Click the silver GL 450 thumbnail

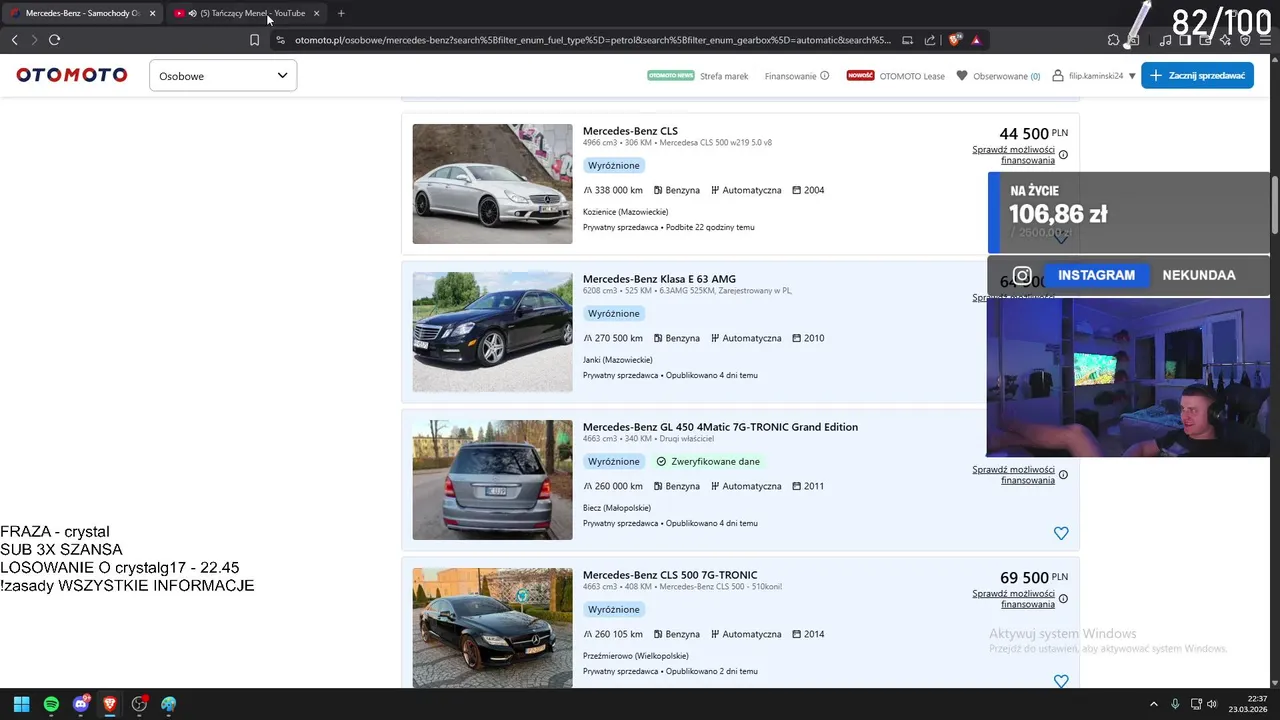(x=492, y=480)
